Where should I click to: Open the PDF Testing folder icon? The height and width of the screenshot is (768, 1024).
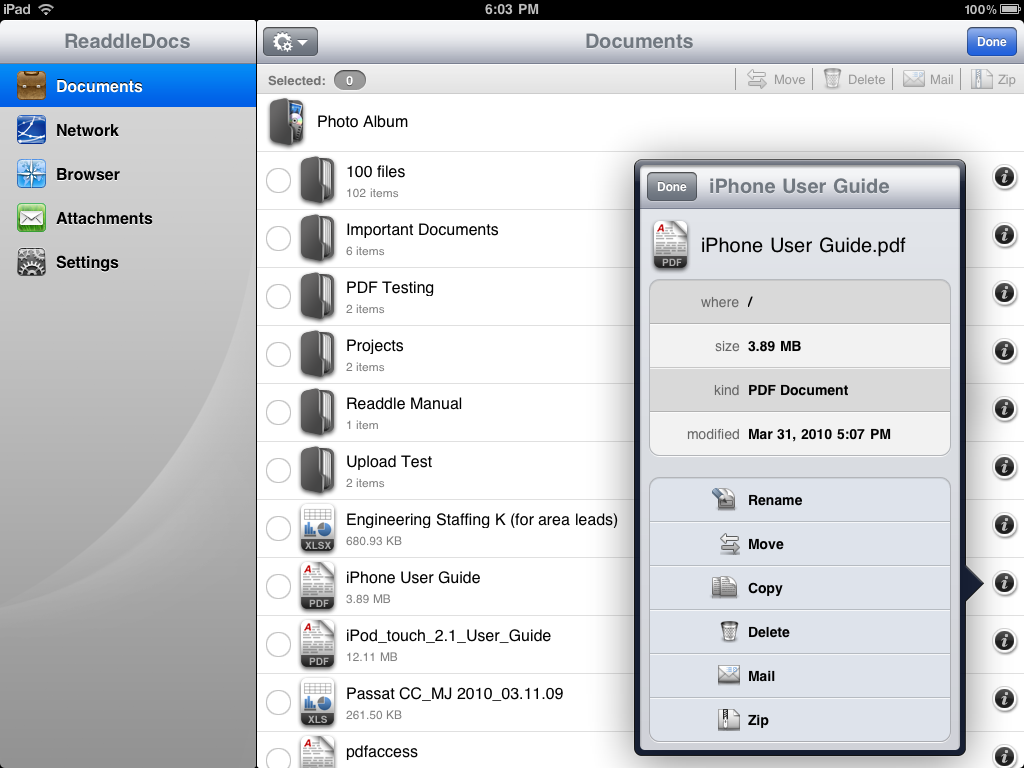(317, 296)
